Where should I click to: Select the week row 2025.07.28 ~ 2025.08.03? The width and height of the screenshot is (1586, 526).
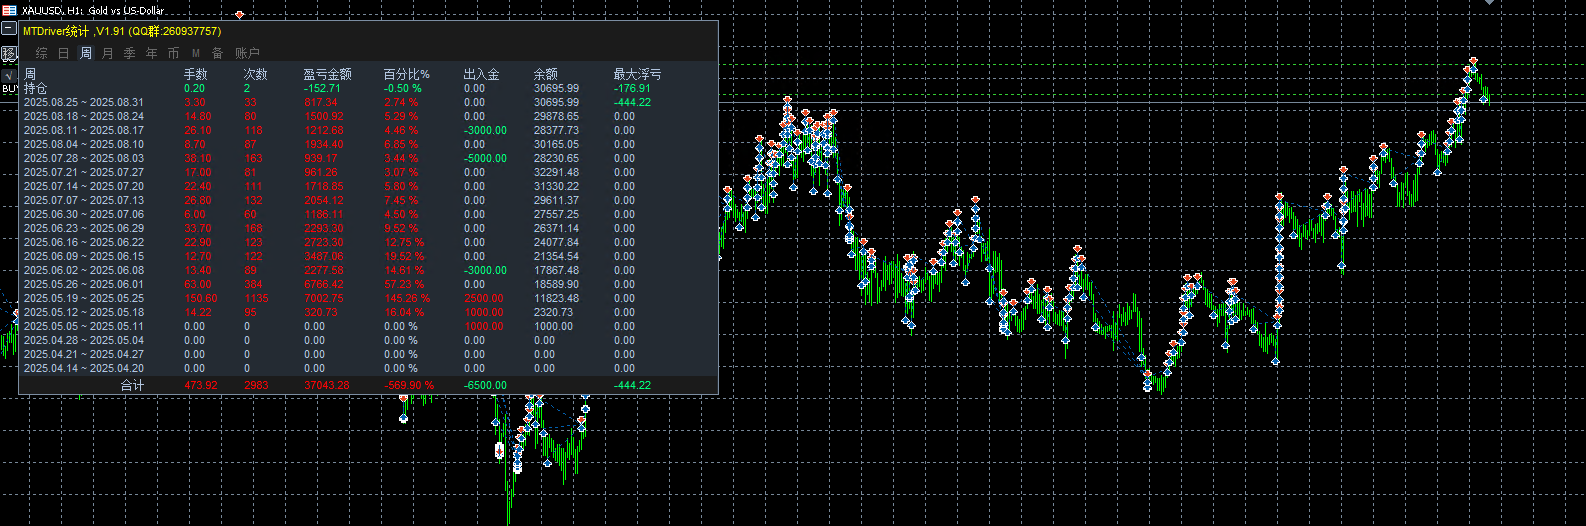pyautogui.click(x=84, y=158)
